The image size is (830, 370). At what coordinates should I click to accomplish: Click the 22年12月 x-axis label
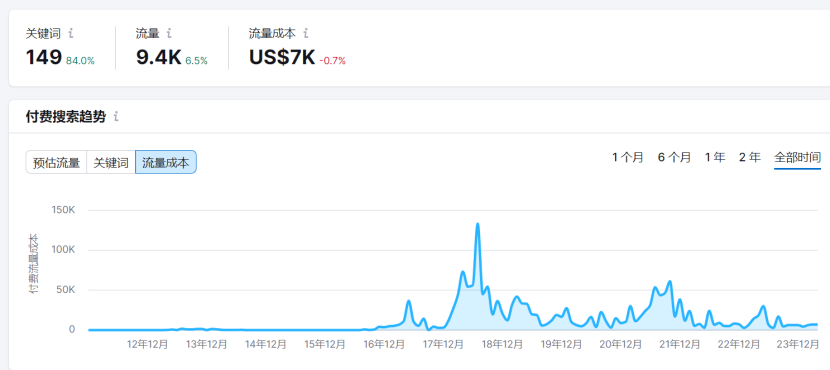tap(738, 345)
